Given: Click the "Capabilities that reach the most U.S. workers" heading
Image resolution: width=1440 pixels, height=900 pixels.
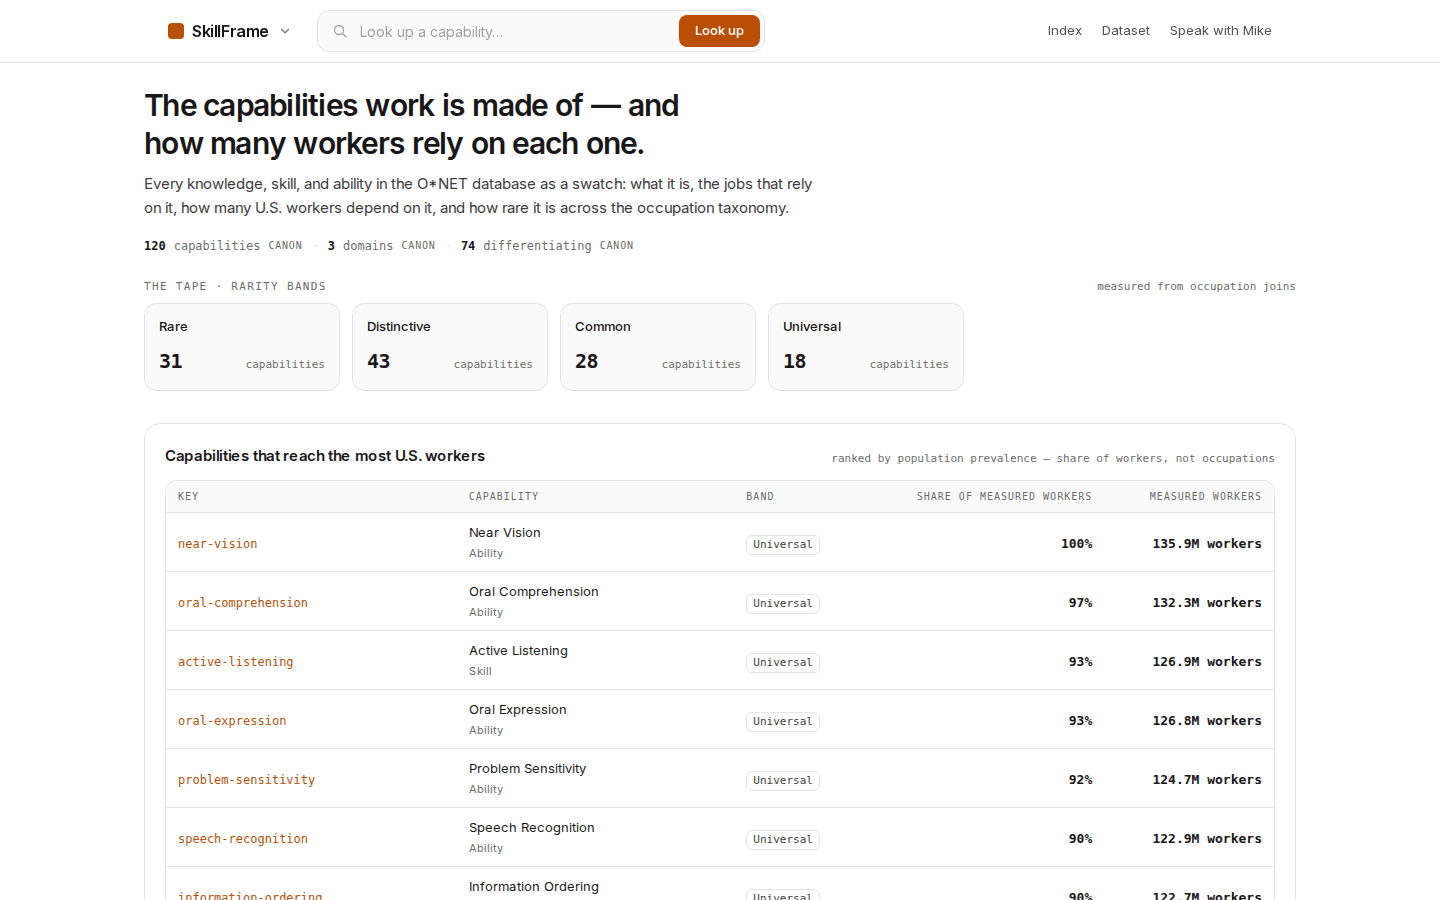Looking at the screenshot, I should click(325, 456).
